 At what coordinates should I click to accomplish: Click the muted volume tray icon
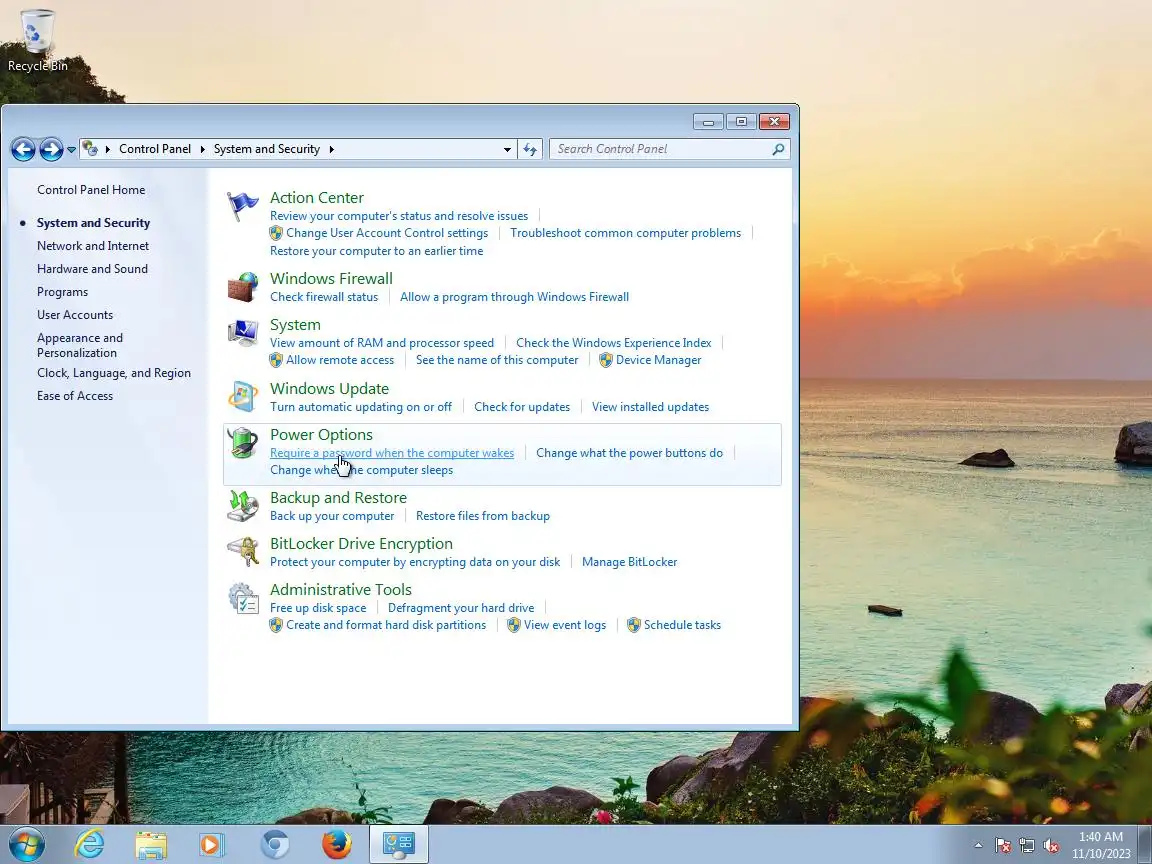(1051, 846)
